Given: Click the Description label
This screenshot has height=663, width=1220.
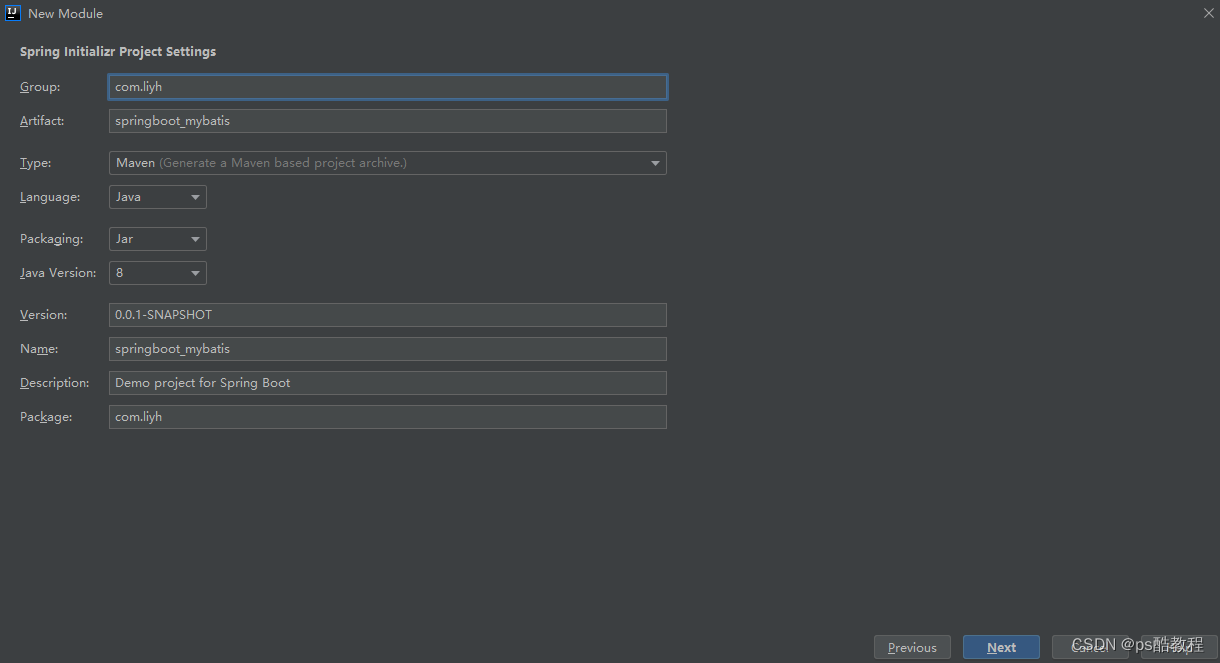Looking at the screenshot, I should click(55, 383).
